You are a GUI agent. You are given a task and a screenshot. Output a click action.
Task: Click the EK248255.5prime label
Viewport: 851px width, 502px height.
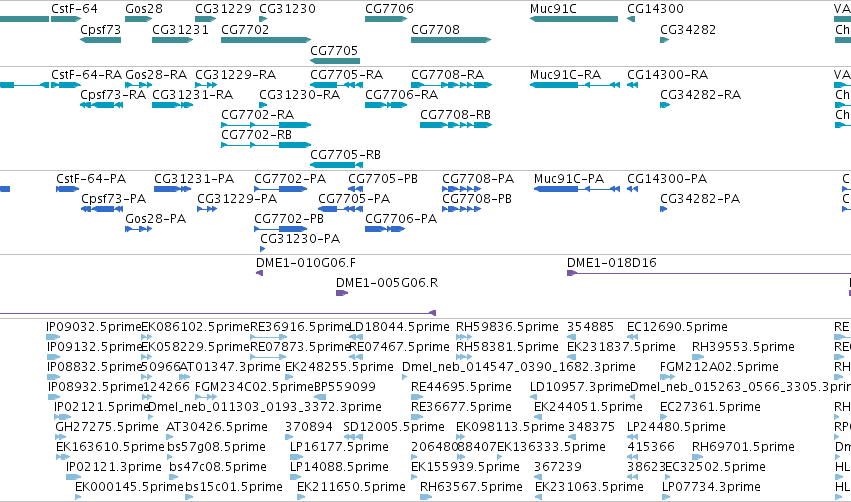coord(339,367)
